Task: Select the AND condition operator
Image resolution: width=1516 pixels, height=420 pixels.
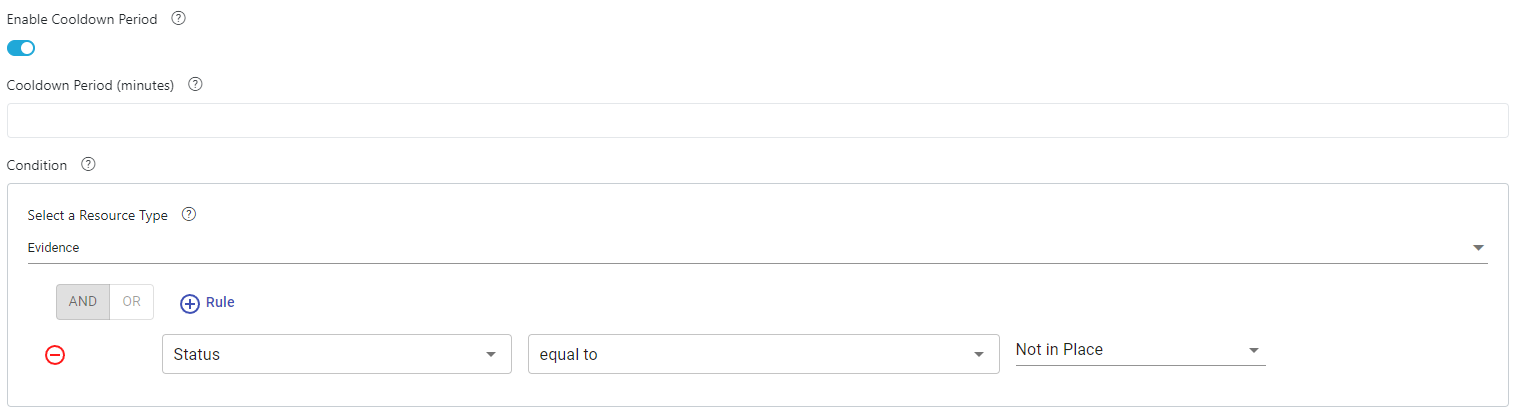Action: 83,302
